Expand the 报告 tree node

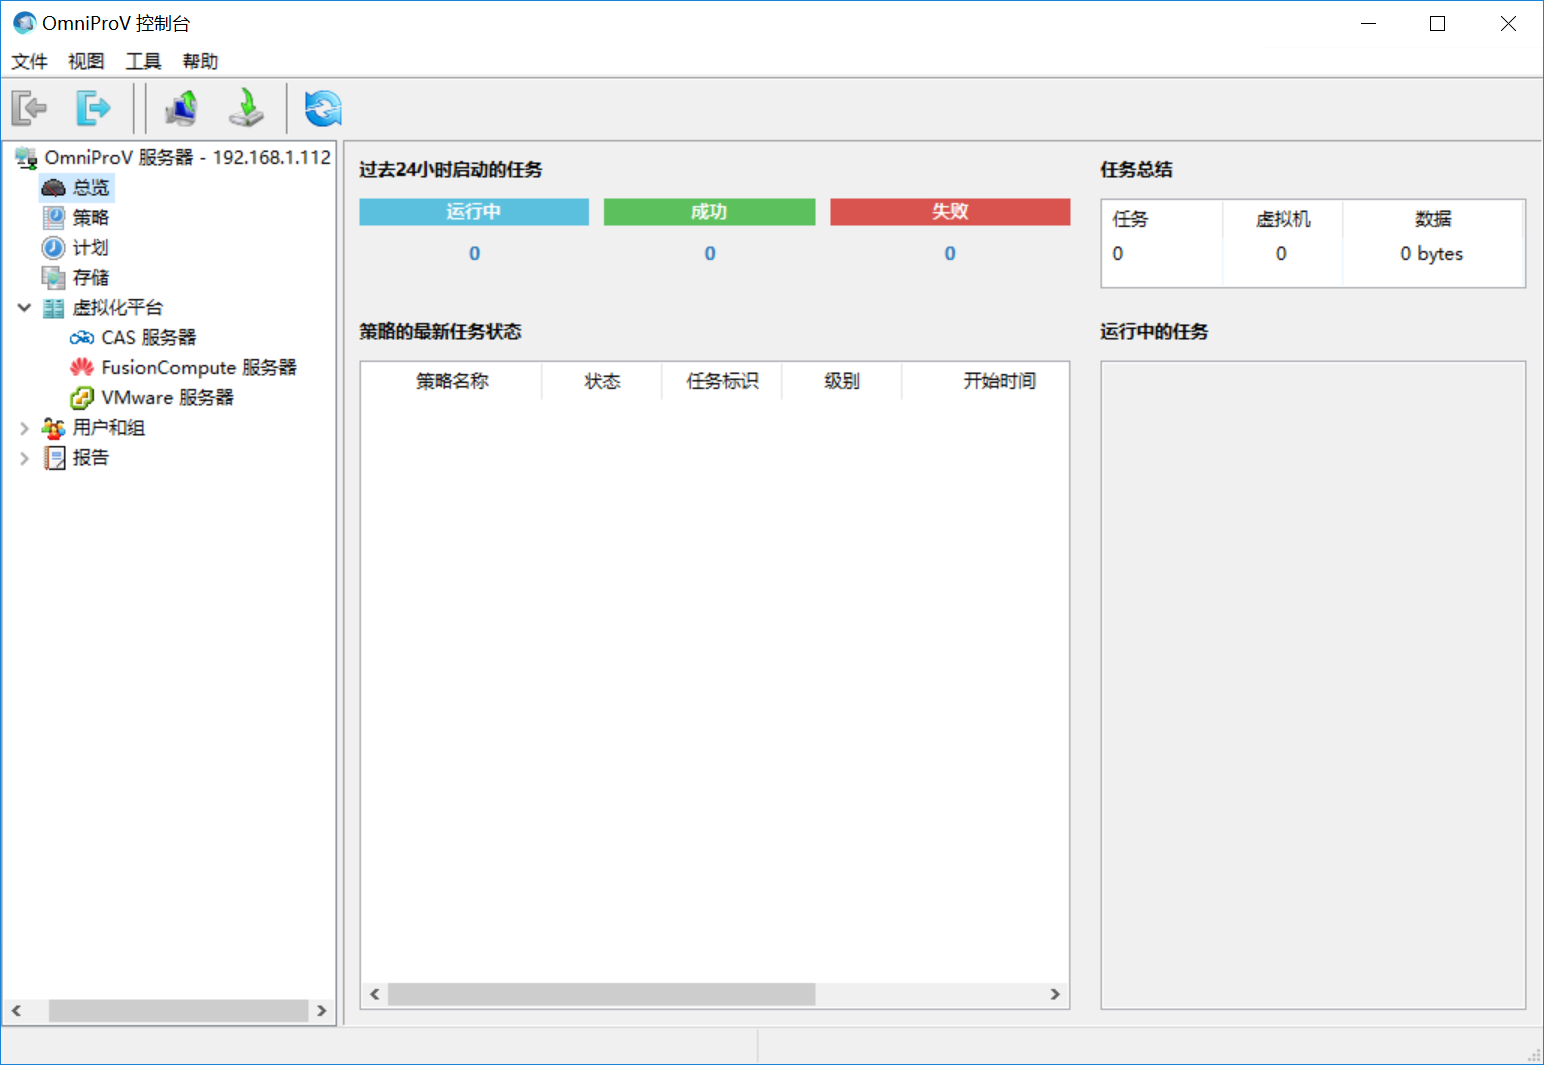click(24, 458)
